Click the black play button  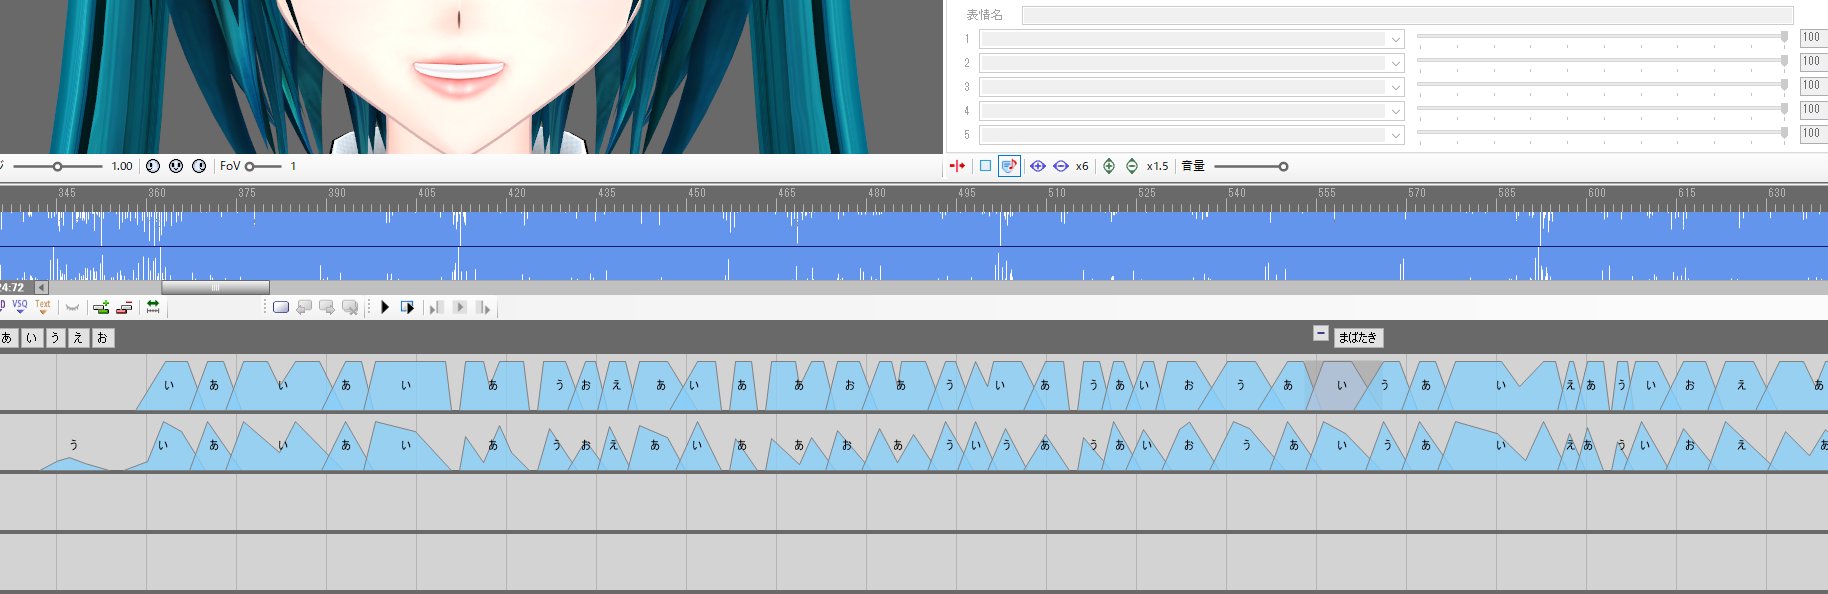pyautogui.click(x=385, y=307)
